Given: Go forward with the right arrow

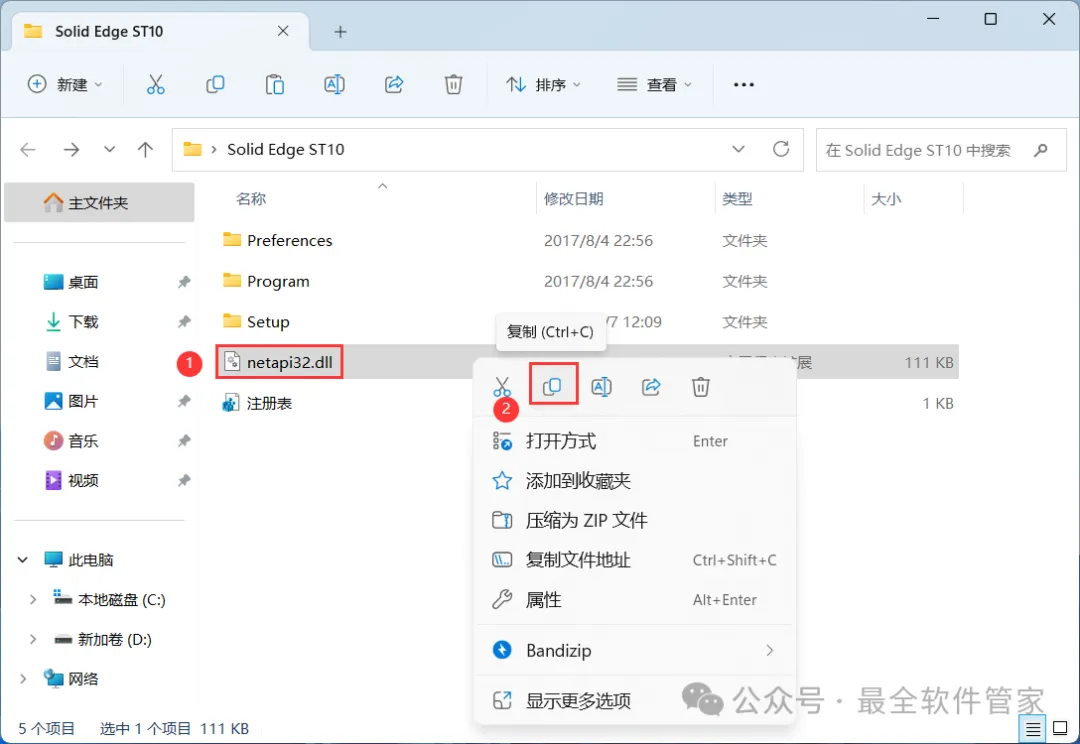Looking at the screenshot, I should 71,149.
